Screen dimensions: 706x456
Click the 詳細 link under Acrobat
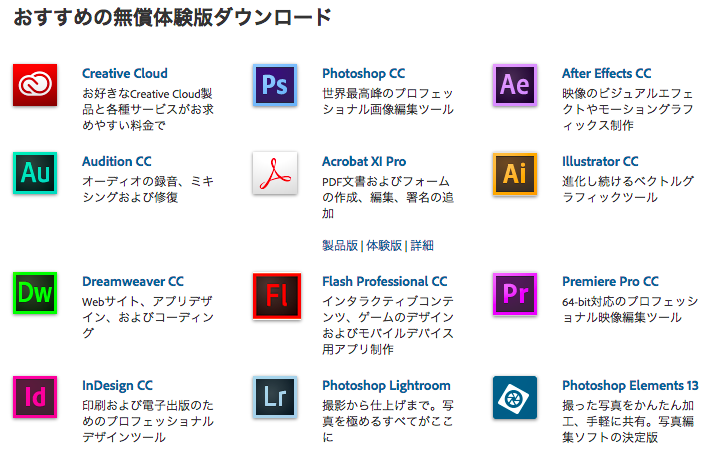pyautogui.click(x=422, y=245)
